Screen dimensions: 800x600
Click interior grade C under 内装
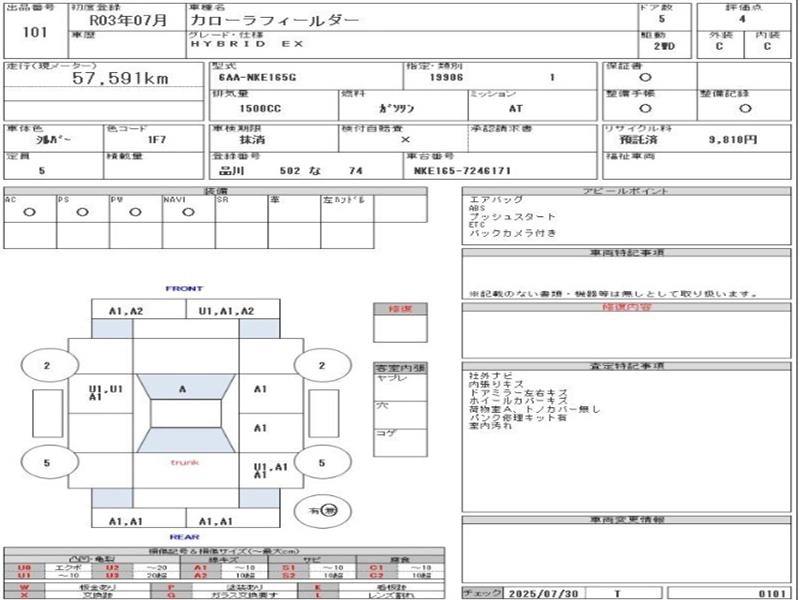767,46
